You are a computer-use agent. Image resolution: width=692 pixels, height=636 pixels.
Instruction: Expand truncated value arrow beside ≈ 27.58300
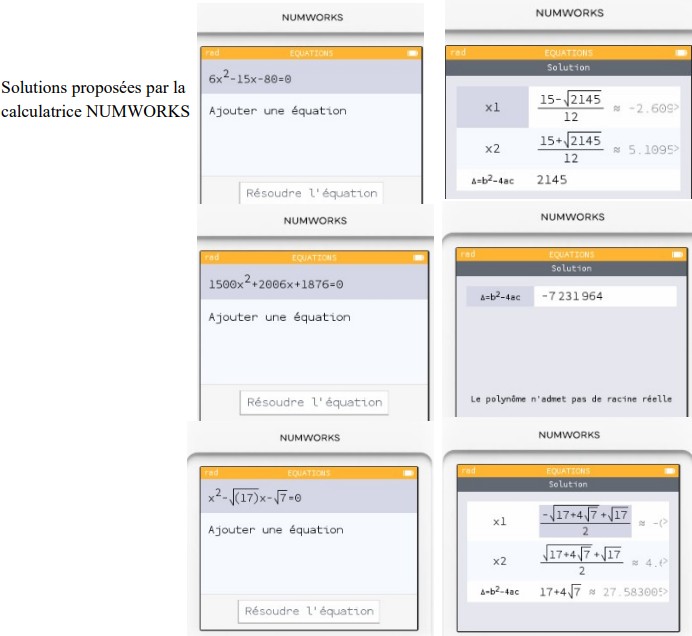click(x=664, y=592)
